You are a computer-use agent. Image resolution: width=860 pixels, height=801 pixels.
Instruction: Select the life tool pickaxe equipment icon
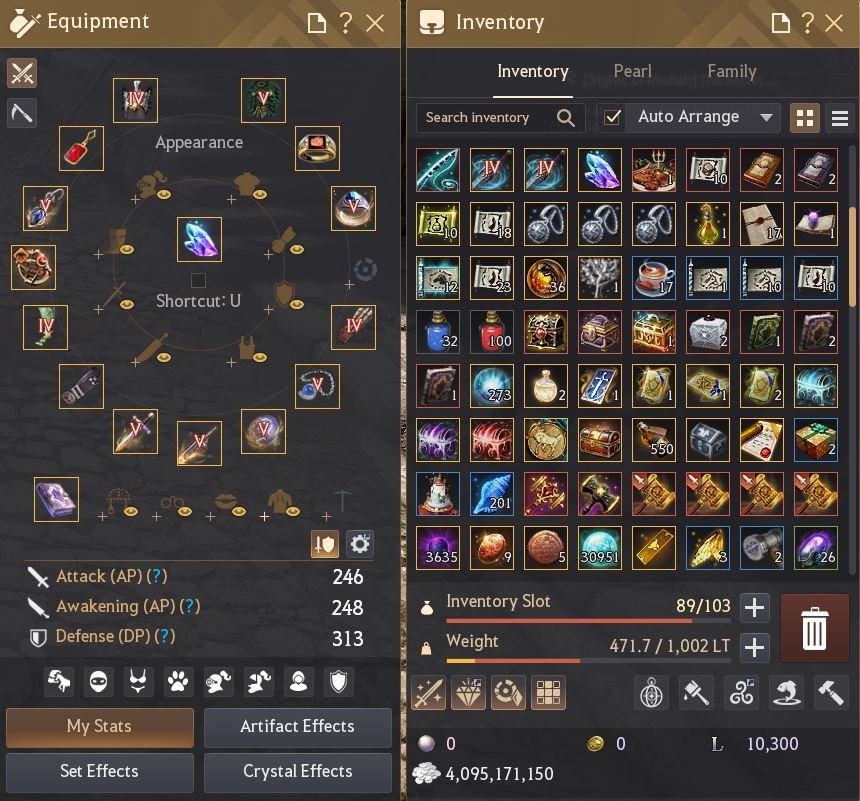(x=22, y=113)
